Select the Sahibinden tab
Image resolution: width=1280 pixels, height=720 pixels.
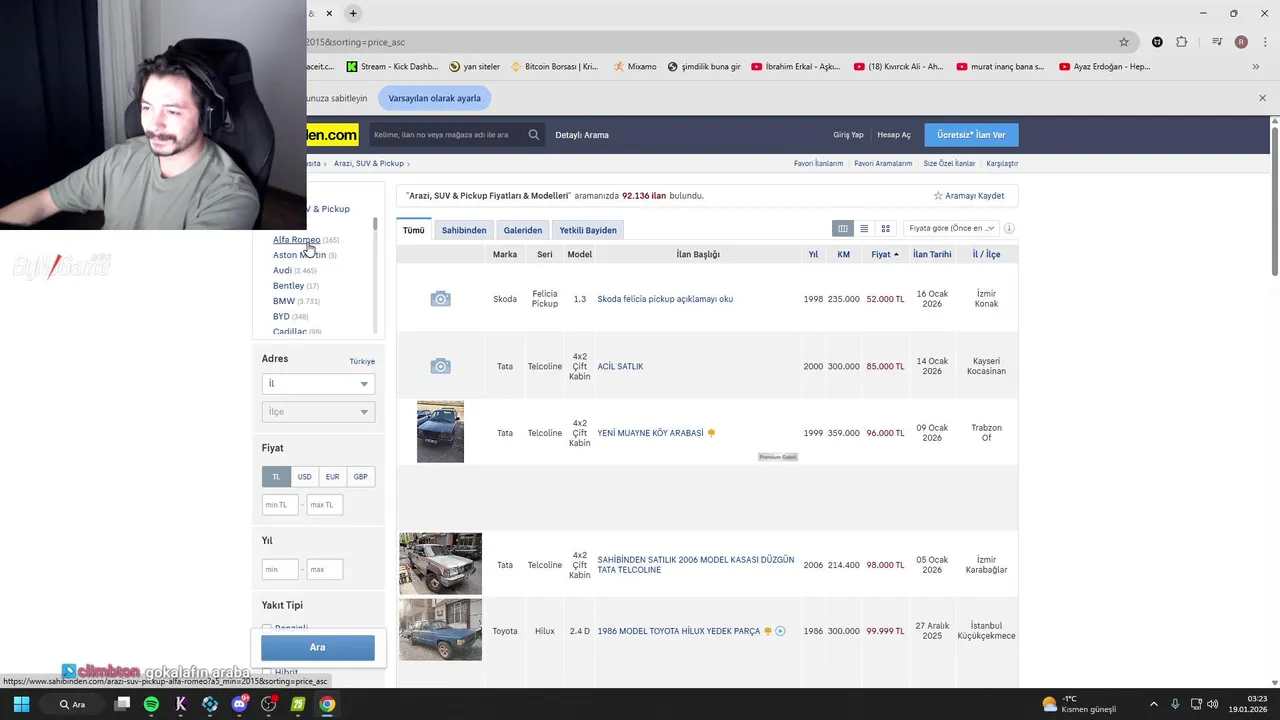tap(464, 230)
